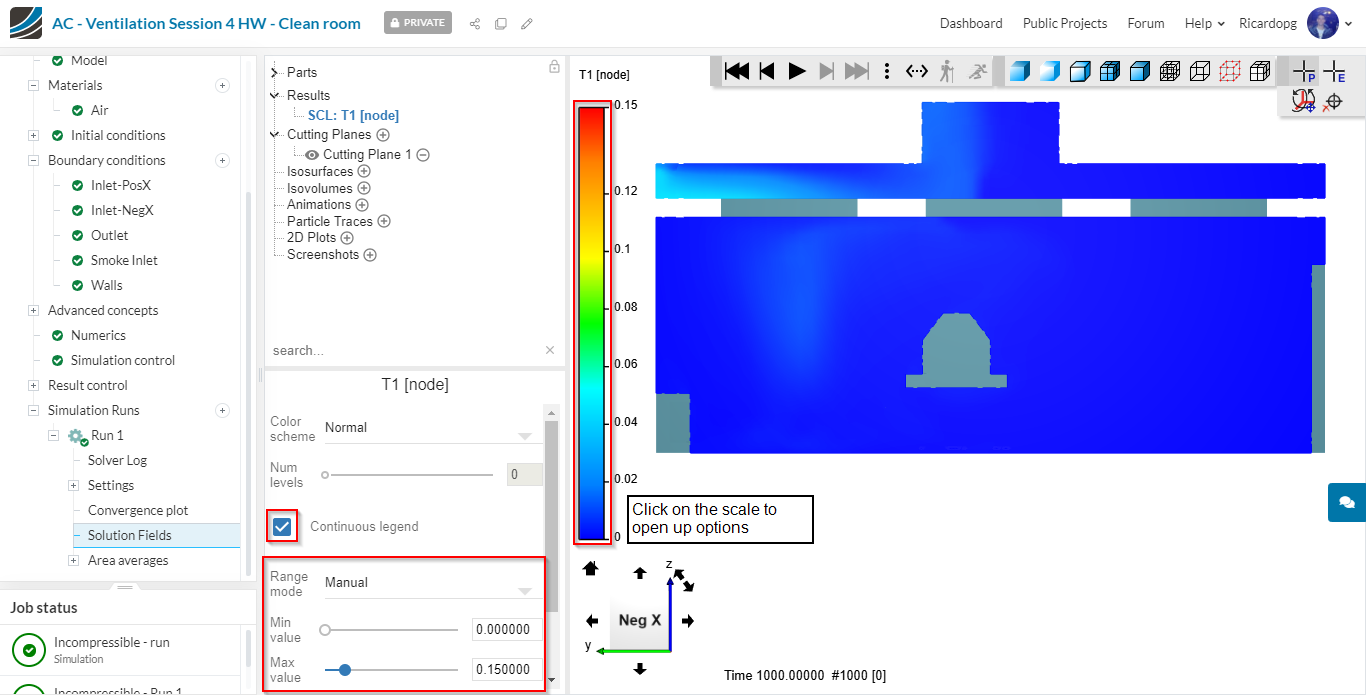Choose the last white gridded cube render mode
The width and height of the screenshot is (1366, 695).
click(x=1260, y=71)
